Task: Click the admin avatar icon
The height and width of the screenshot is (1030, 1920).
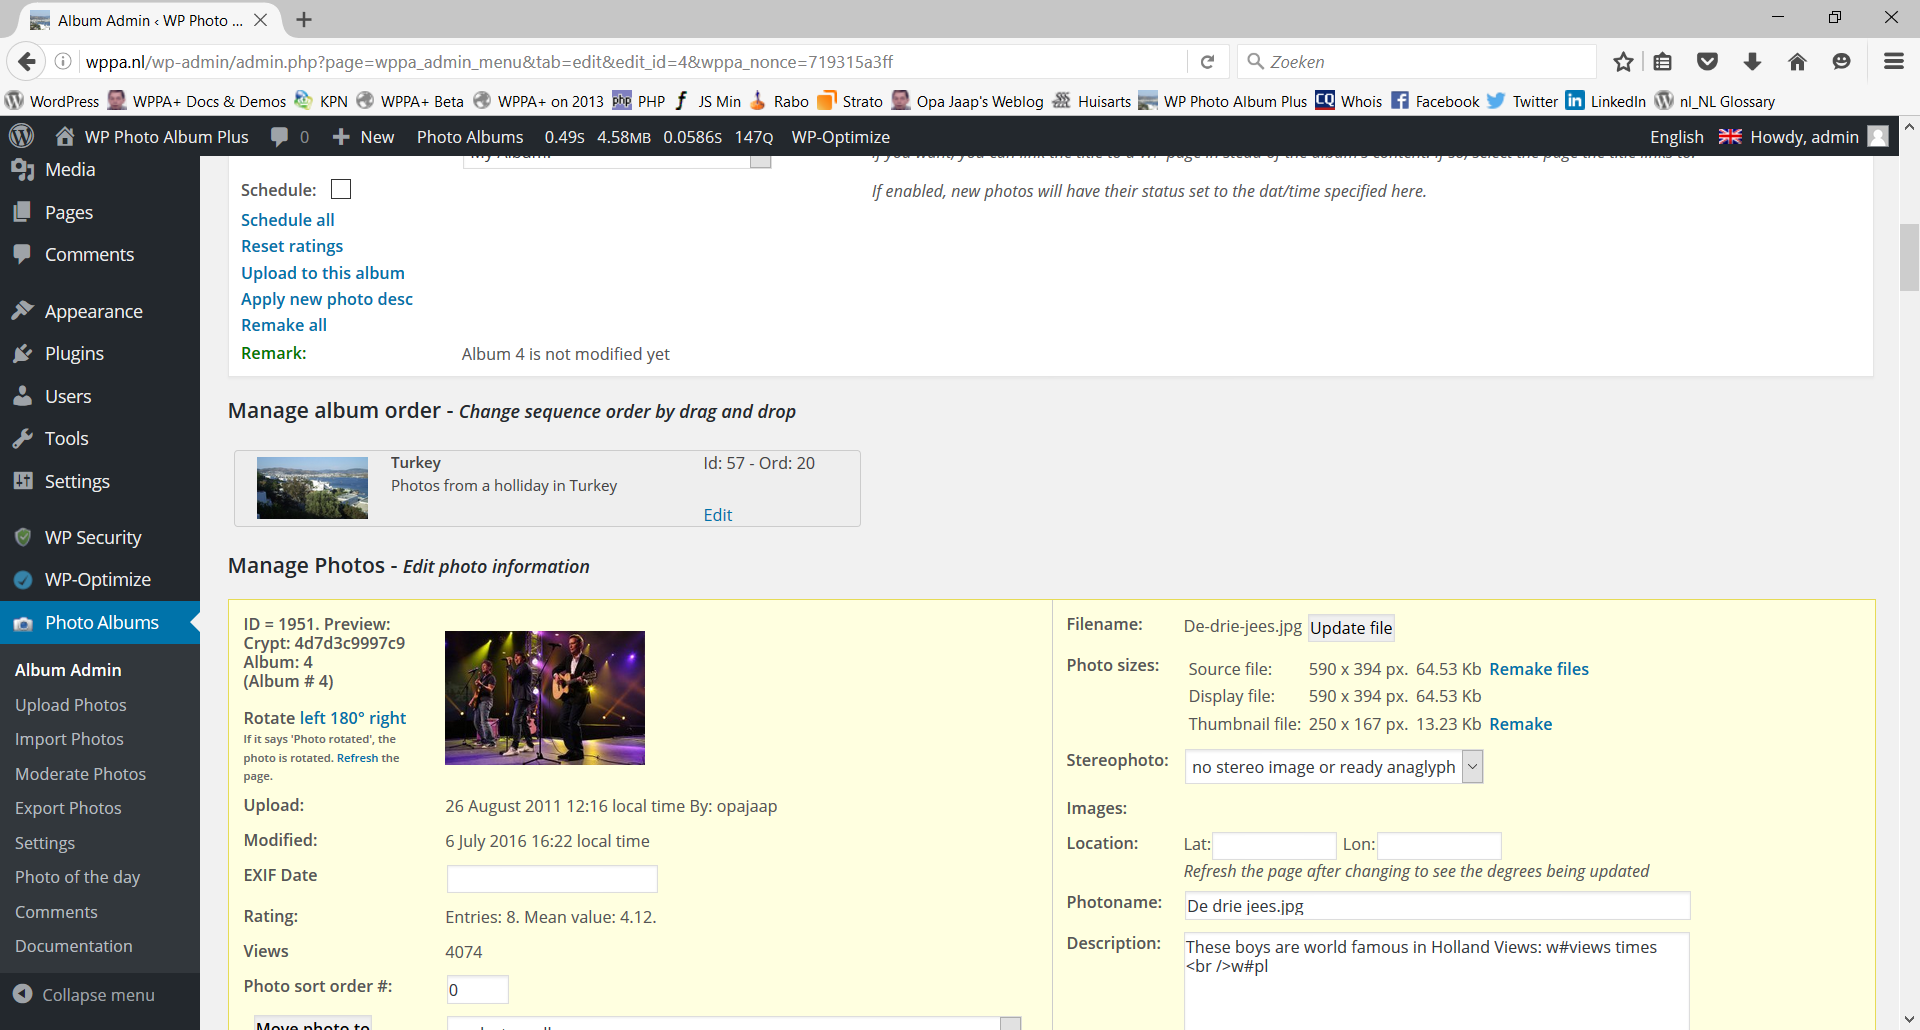Action: pyautogui.click(x=1878, y=136)
